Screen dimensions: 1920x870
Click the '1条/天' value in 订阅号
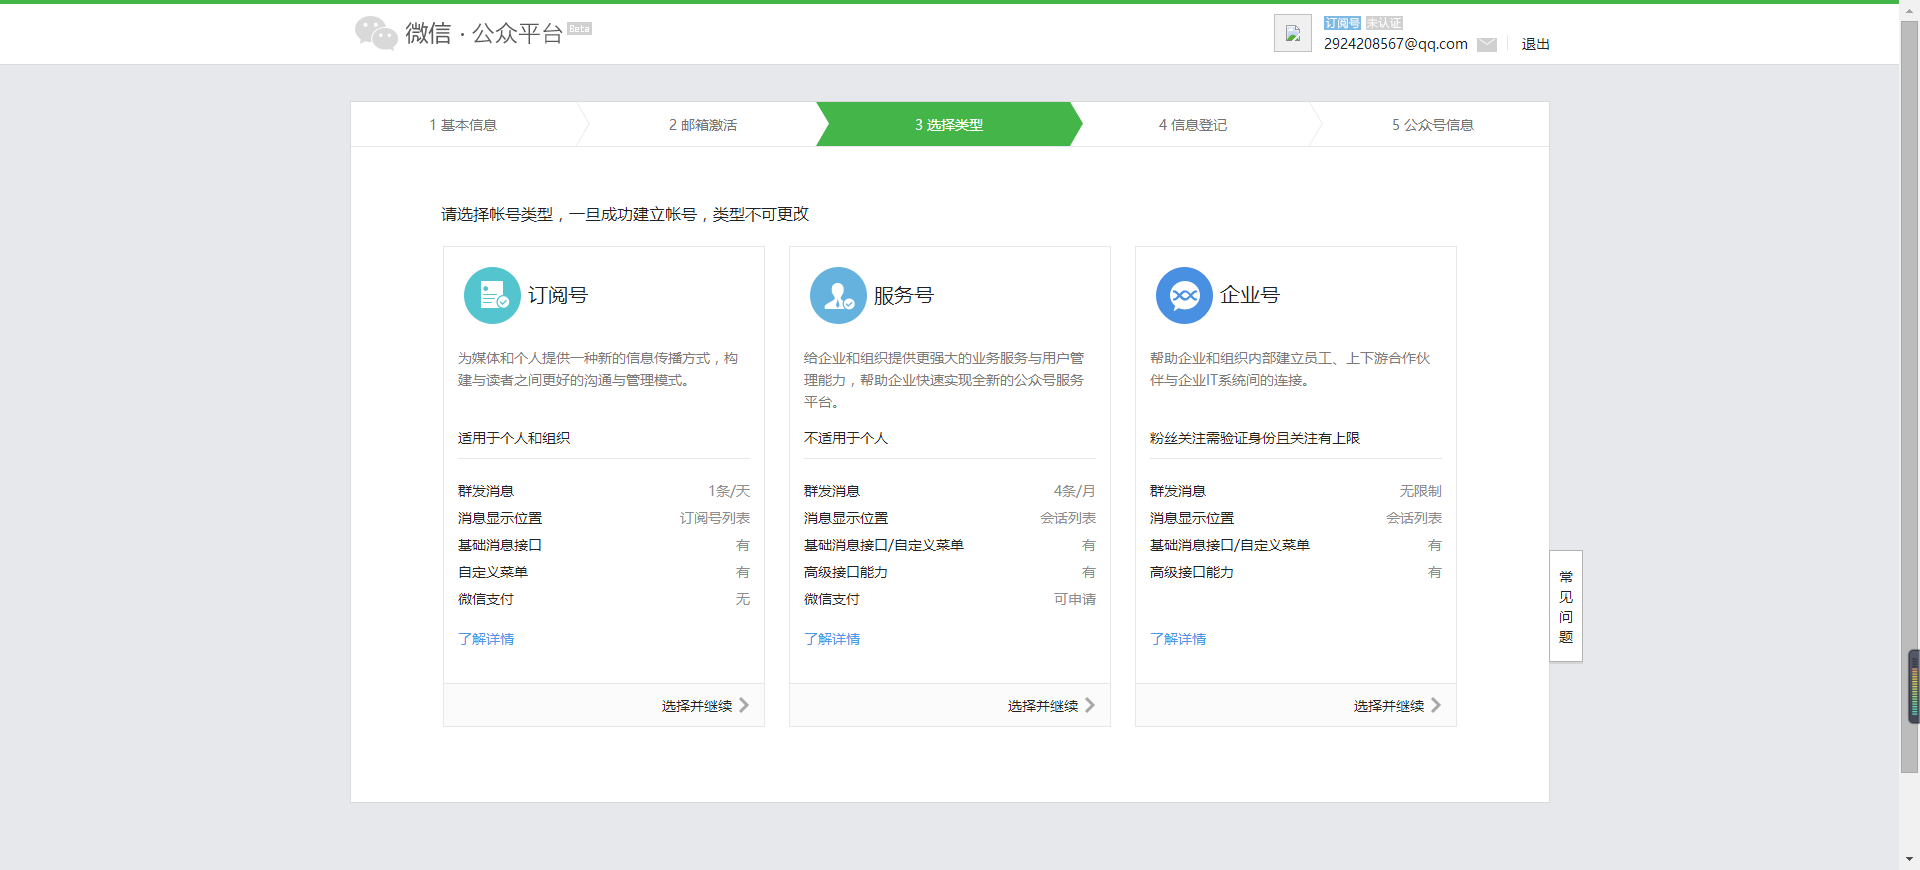[x=729, y=491]
